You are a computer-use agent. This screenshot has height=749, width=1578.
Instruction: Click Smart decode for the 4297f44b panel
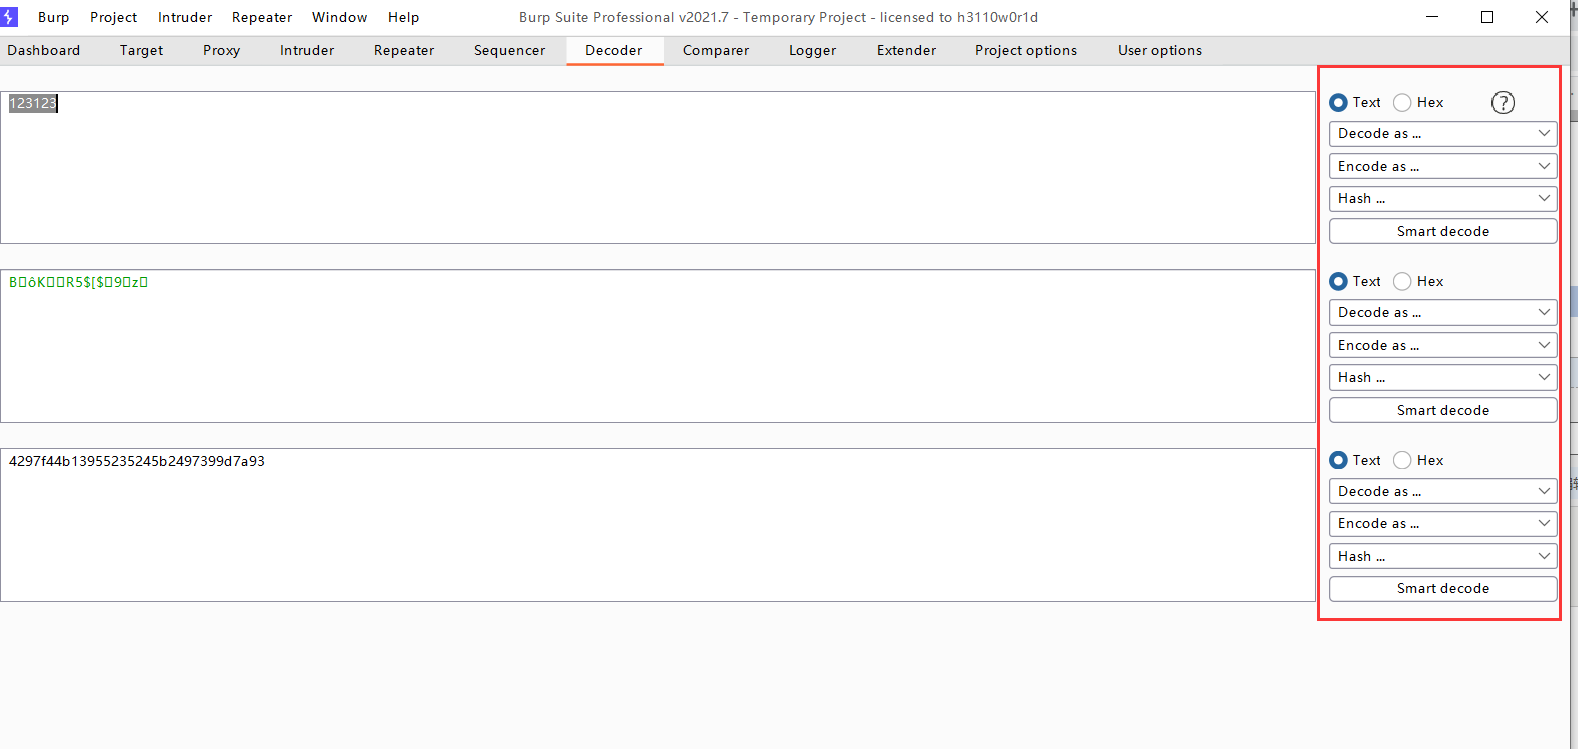click(x=1443, y=588)
